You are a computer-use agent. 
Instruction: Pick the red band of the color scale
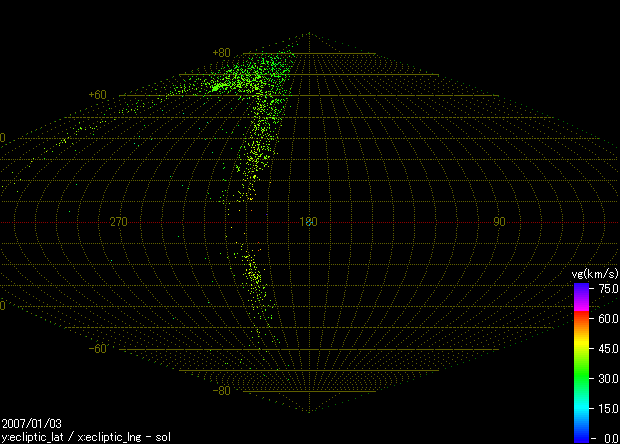(x=580, y=318)
